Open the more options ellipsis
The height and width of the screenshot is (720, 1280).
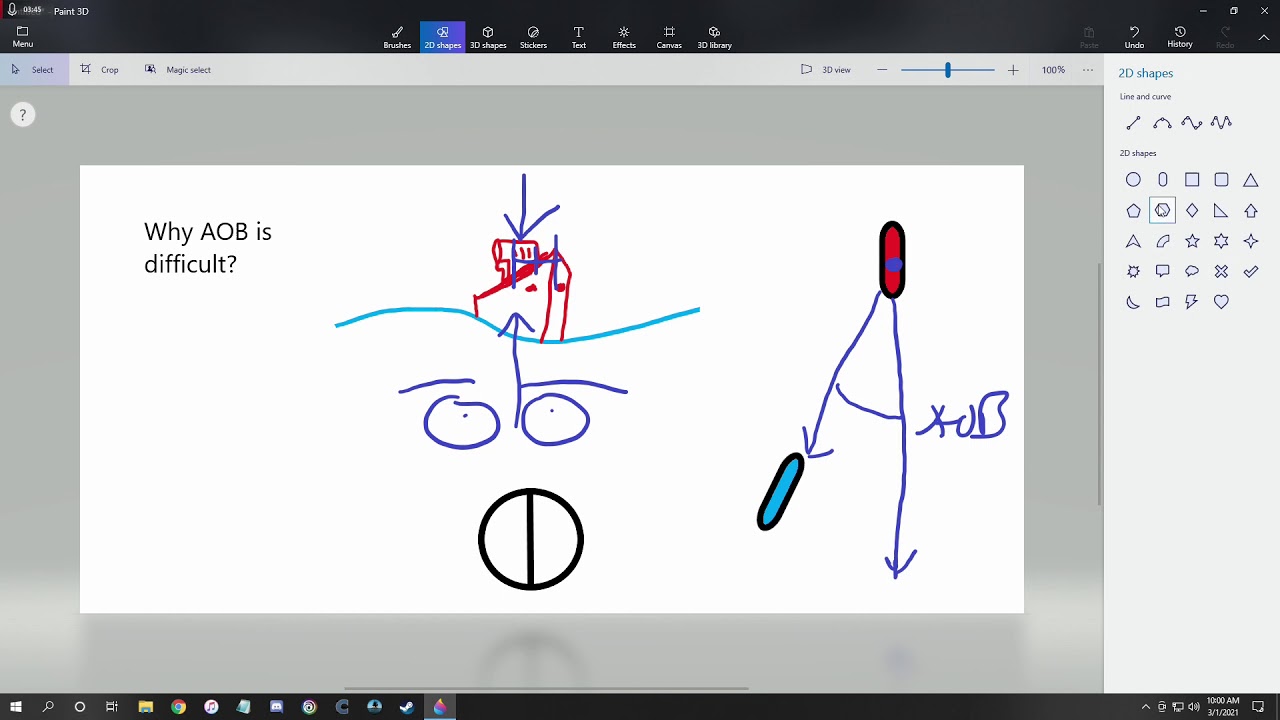tap(1088, 70)
